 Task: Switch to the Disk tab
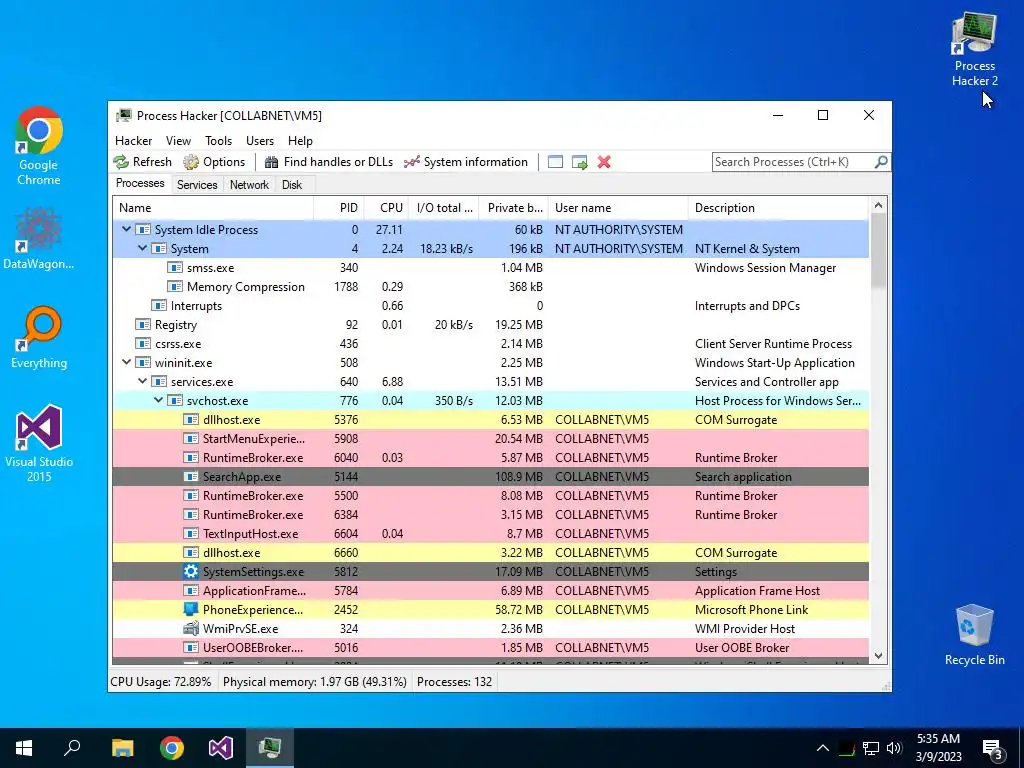(292, 185)
